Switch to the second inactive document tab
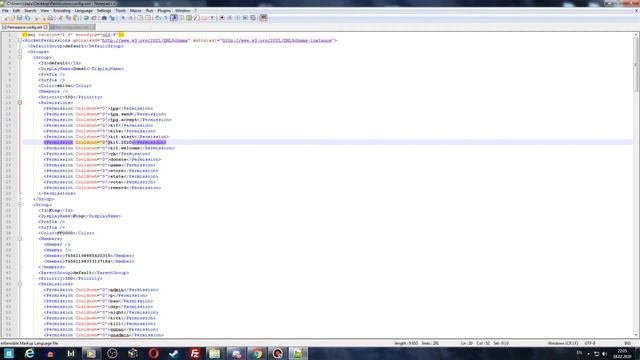This screenshot has width=640, height=360. point(72,27)
